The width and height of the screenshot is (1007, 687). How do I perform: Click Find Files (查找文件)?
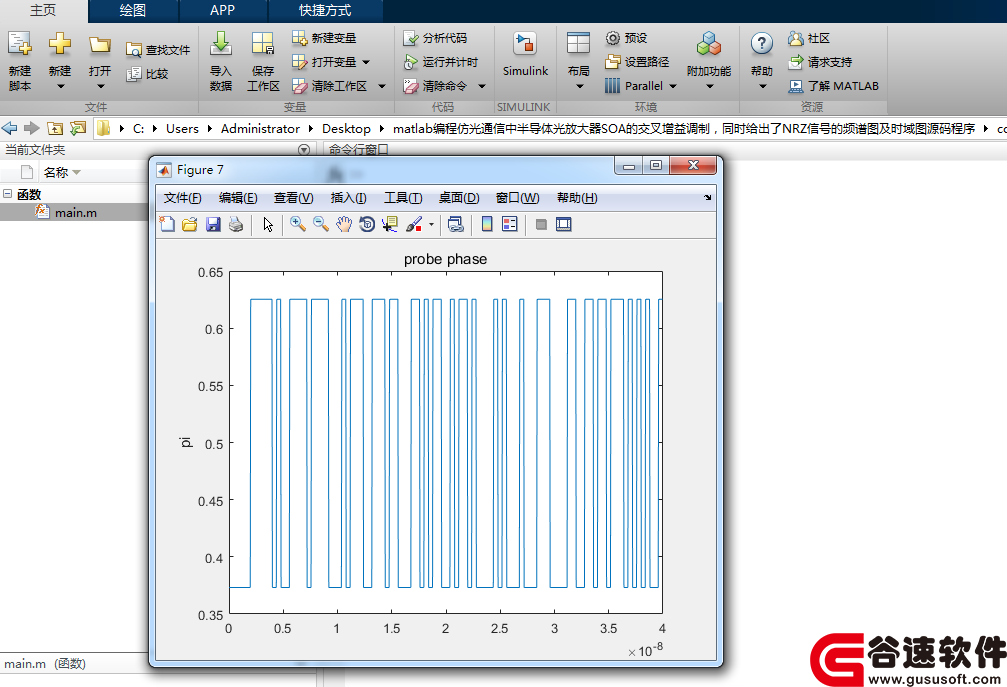coord(158,50)
